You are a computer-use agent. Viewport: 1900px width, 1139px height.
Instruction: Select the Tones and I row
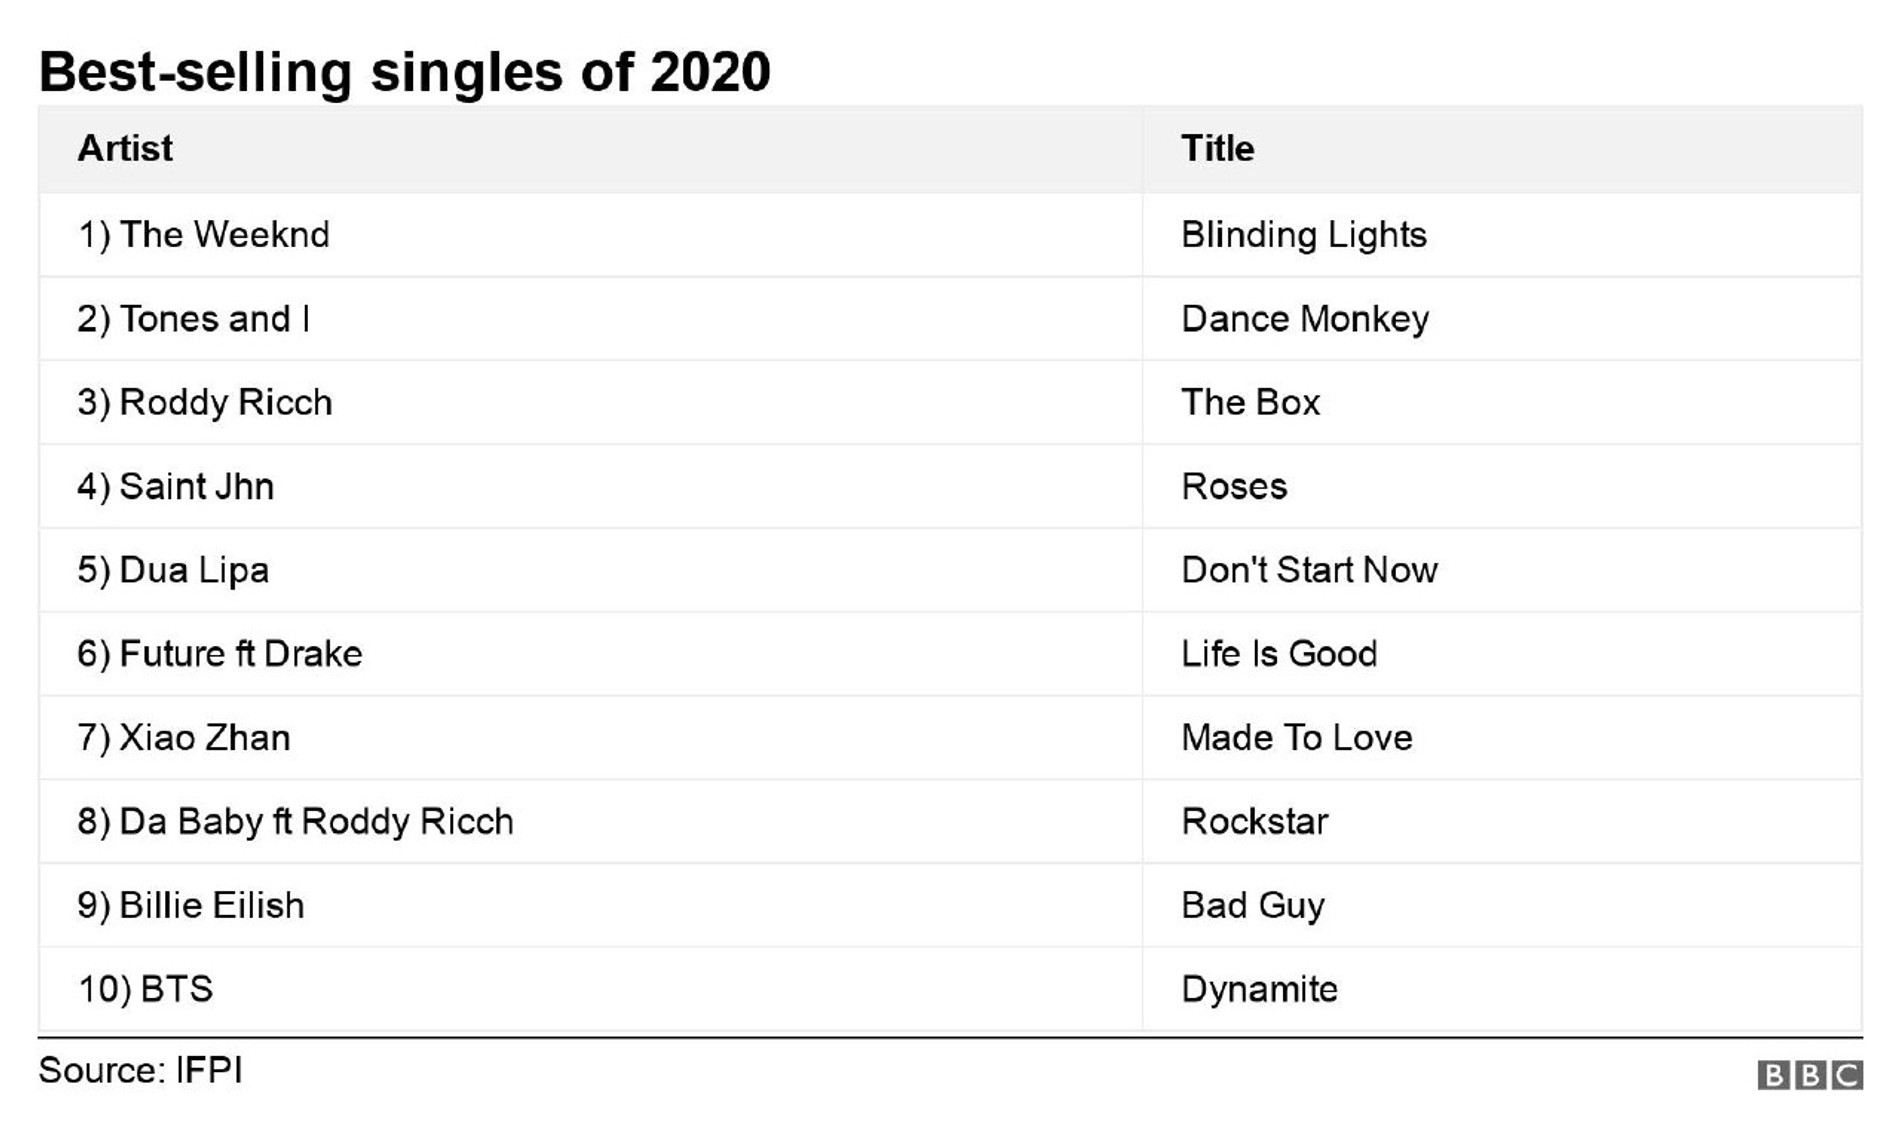[194, 319]
